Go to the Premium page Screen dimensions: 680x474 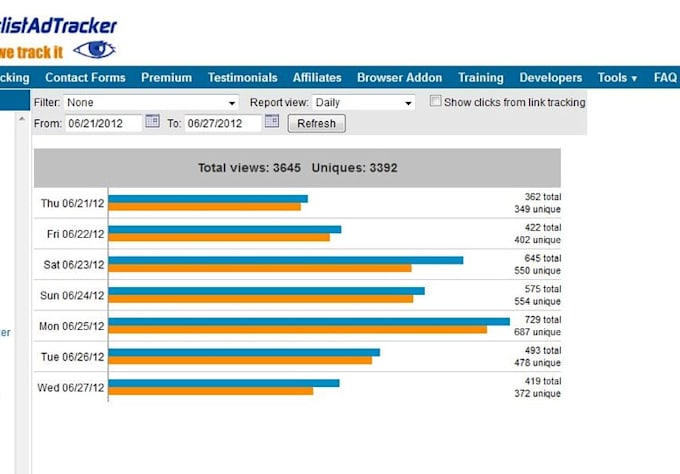click(x=167, y=78)
